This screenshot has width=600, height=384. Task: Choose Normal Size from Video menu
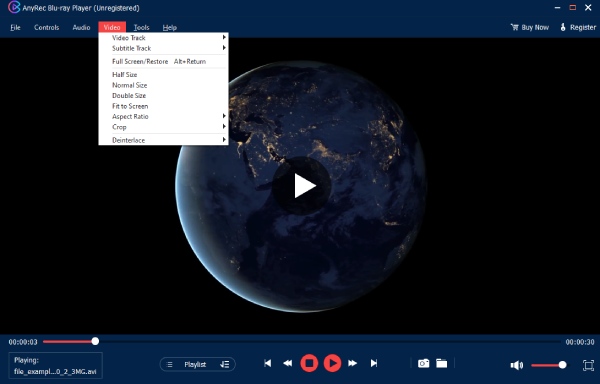pos(163,85)
